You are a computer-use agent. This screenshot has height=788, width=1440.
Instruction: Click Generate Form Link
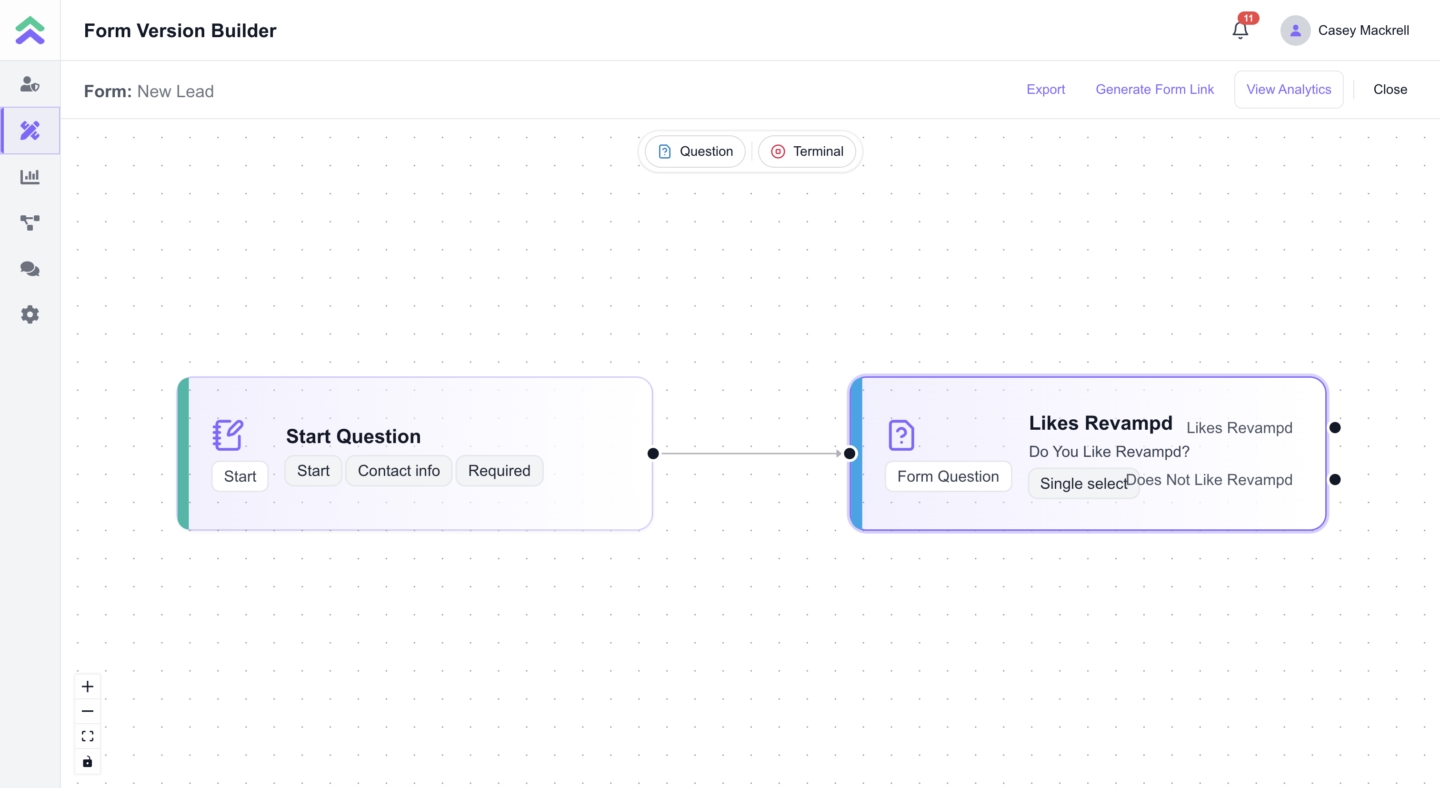pyautogui.click(x=1154, y=90)
